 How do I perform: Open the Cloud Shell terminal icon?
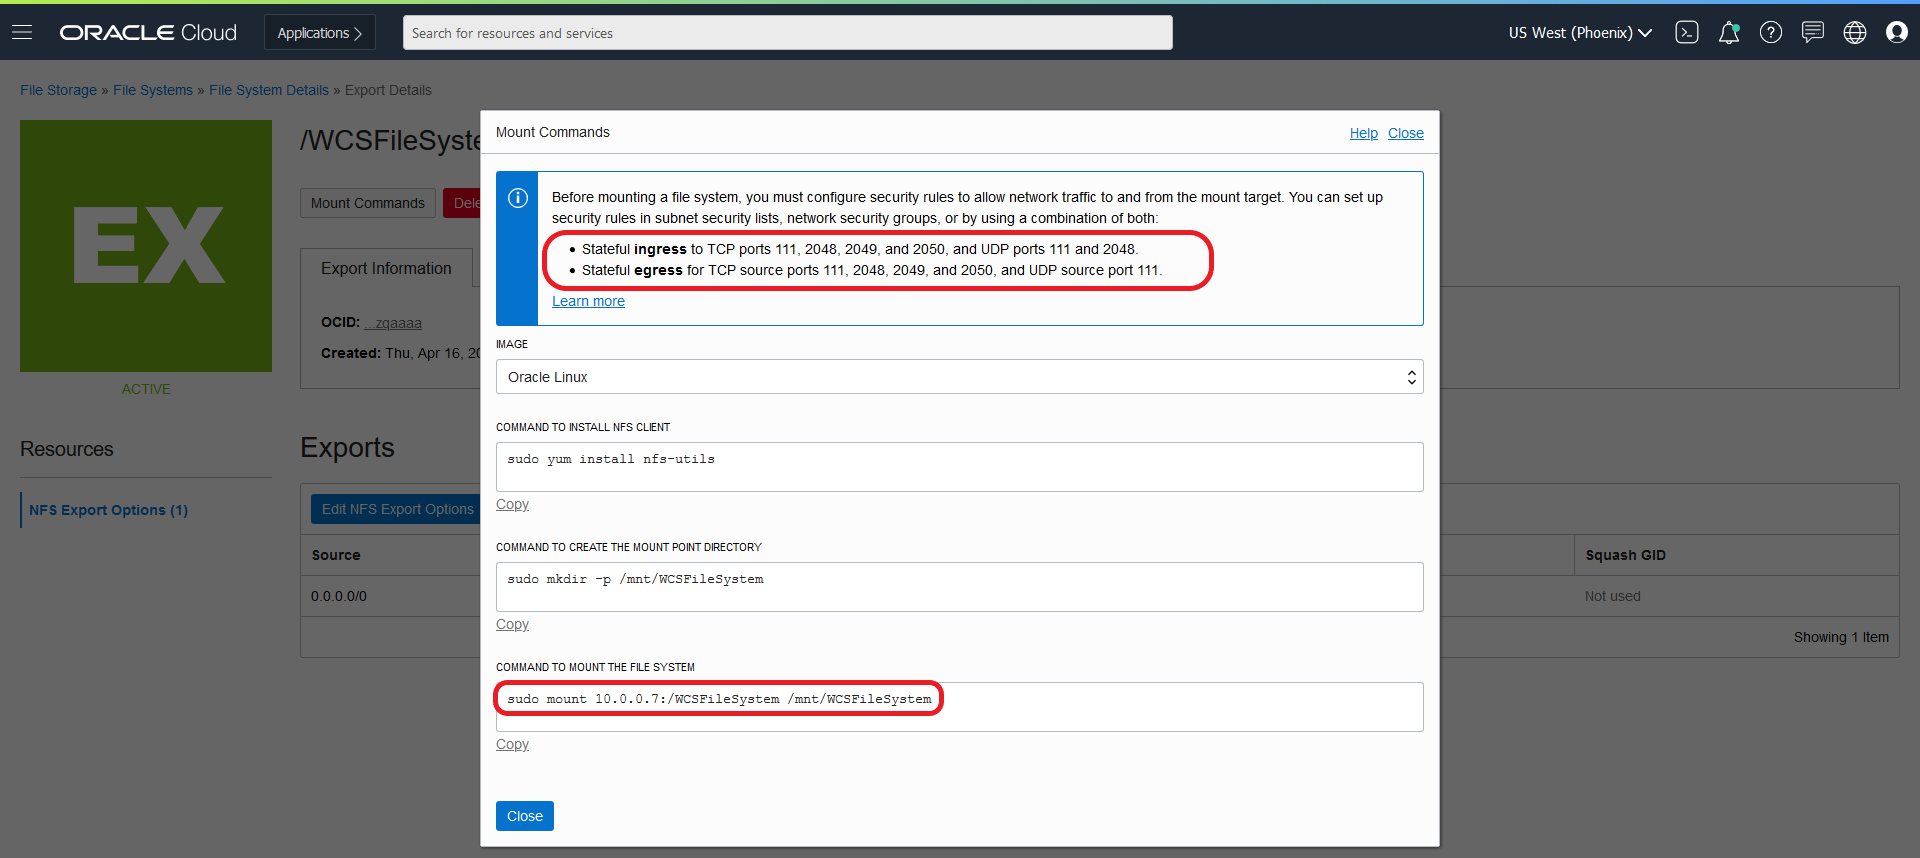coord(1687,32)
